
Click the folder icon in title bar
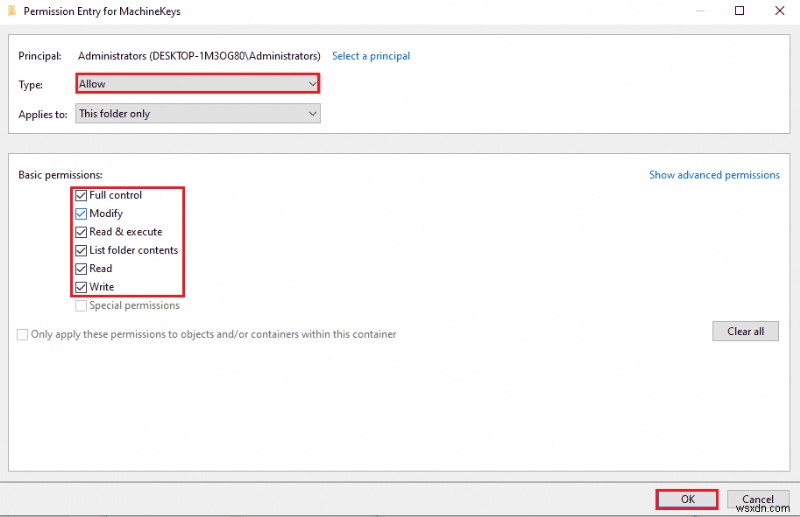12,11
